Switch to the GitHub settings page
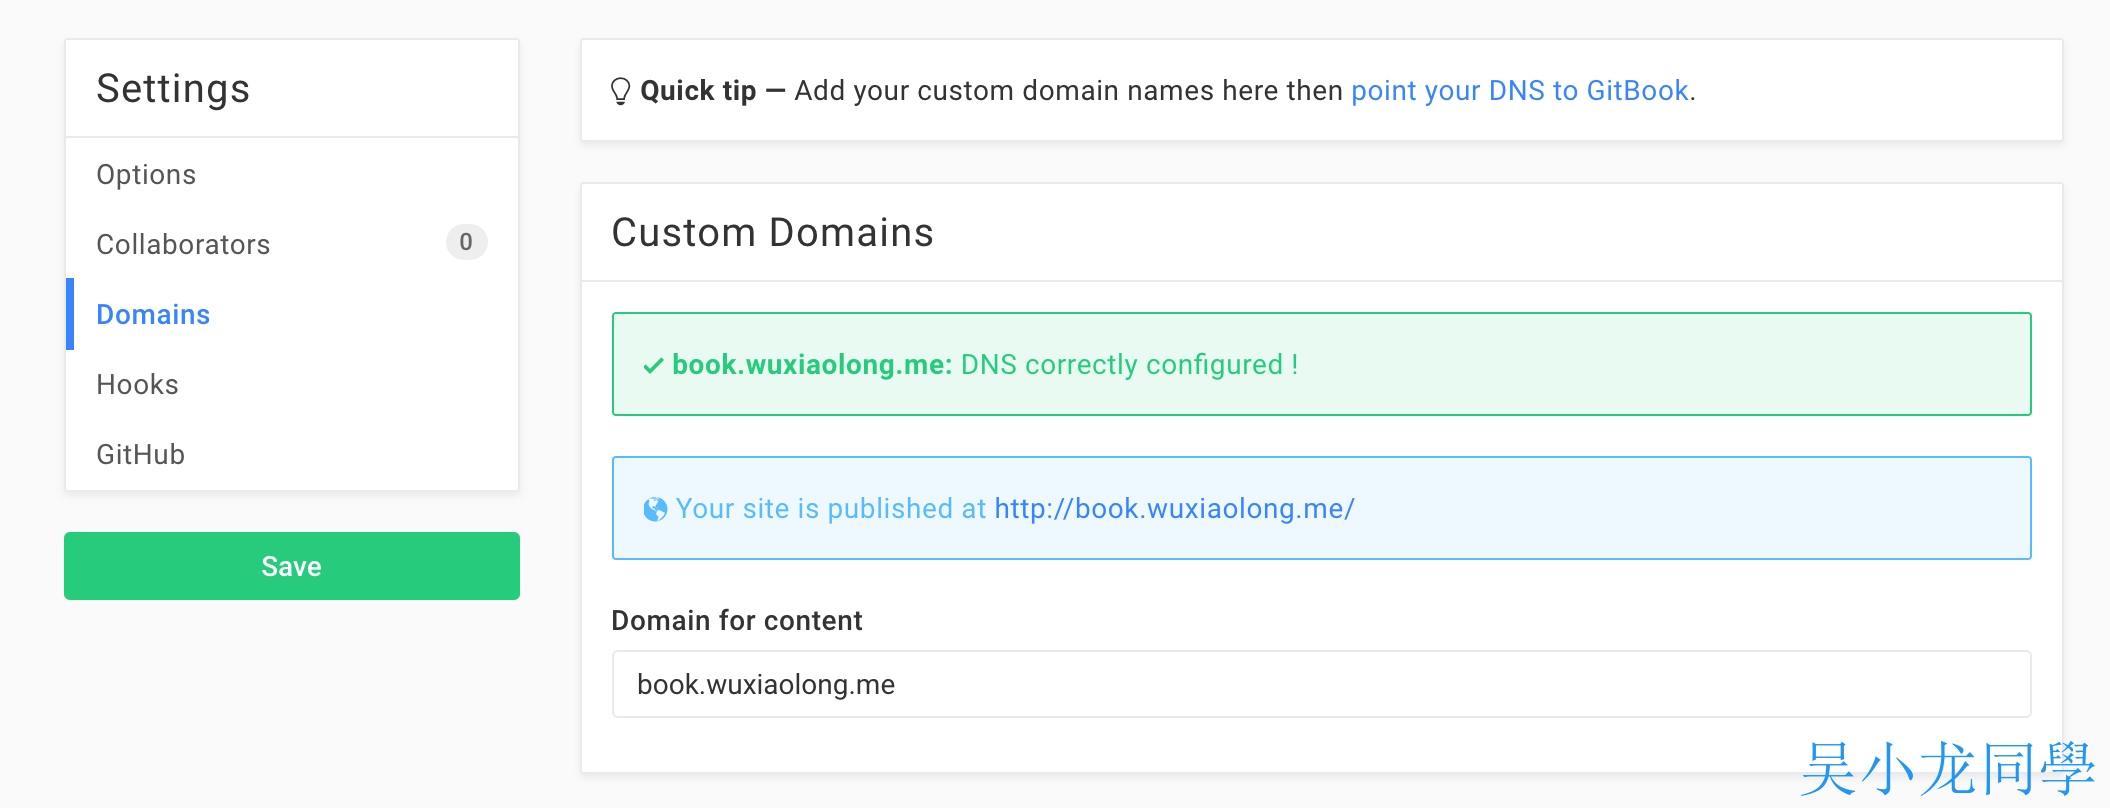 (140, 455)
